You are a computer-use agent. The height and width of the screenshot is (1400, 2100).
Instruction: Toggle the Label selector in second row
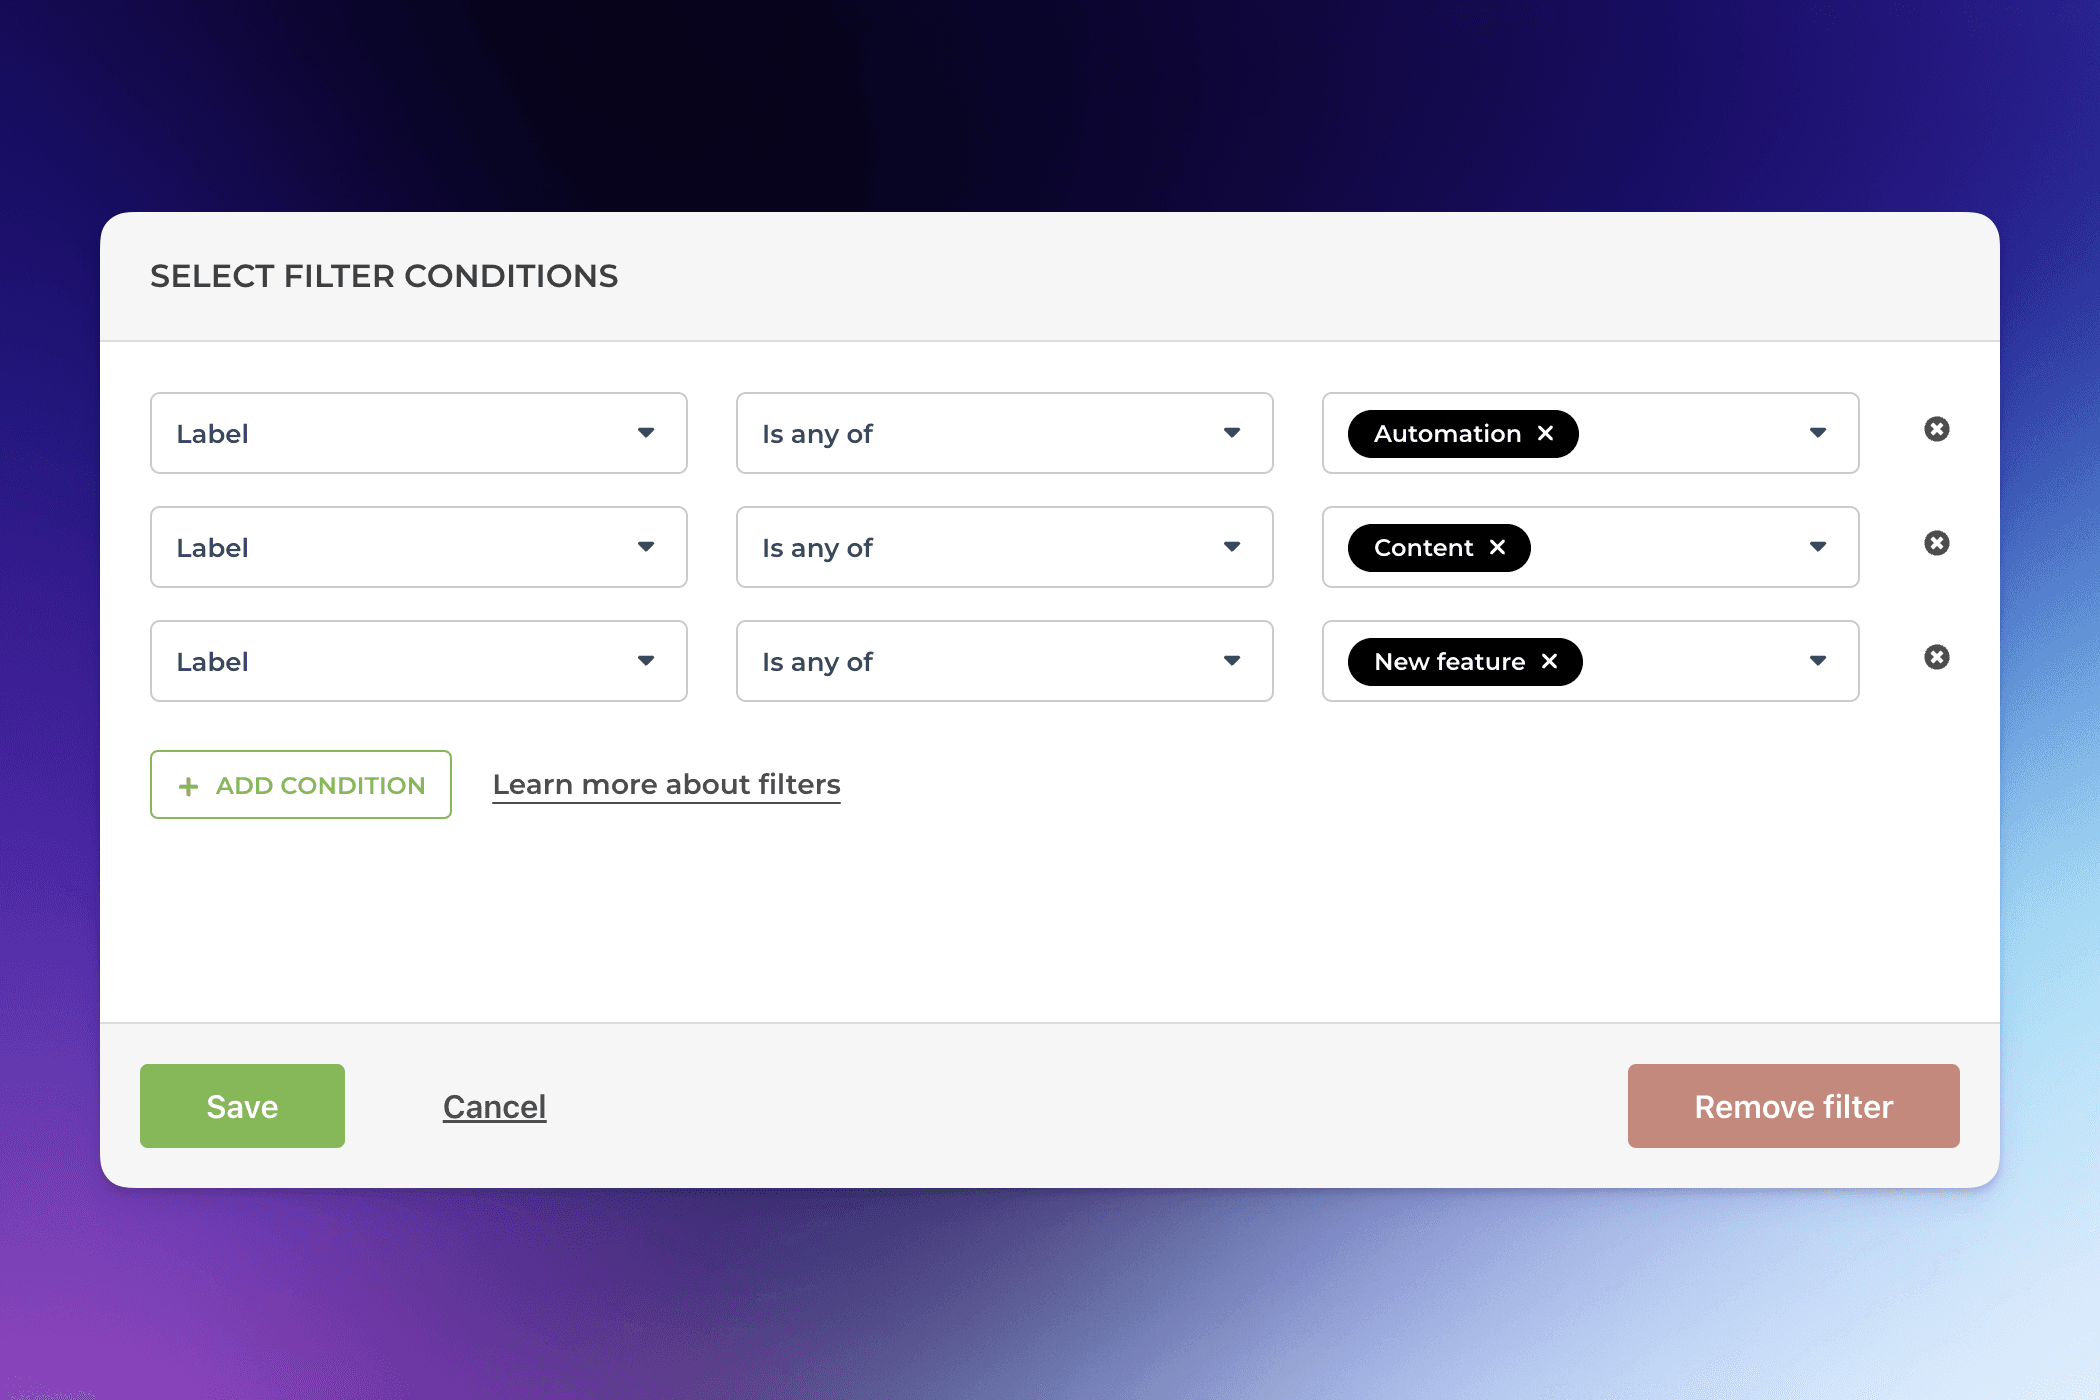pyautogui.click(x=419, y=547)
